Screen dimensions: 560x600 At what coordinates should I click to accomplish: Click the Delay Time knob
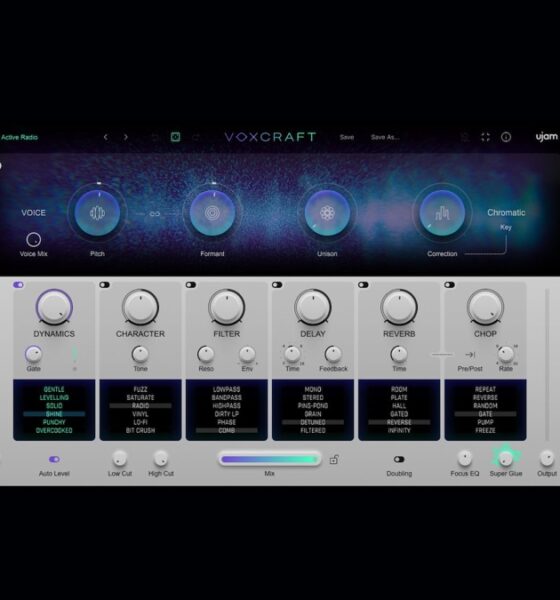pos(292,354)
